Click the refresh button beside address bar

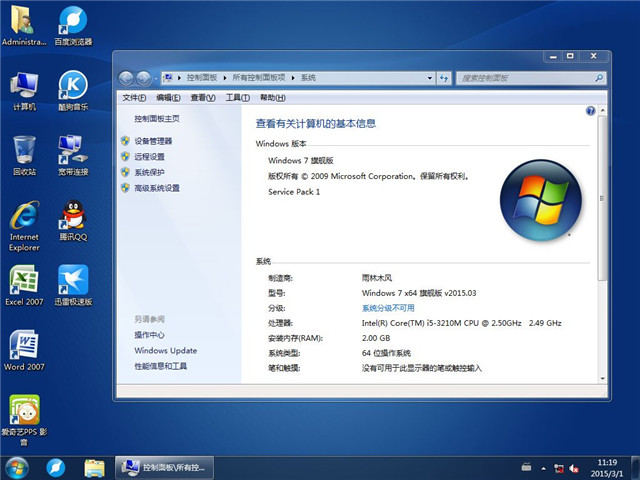pos(444,78)
